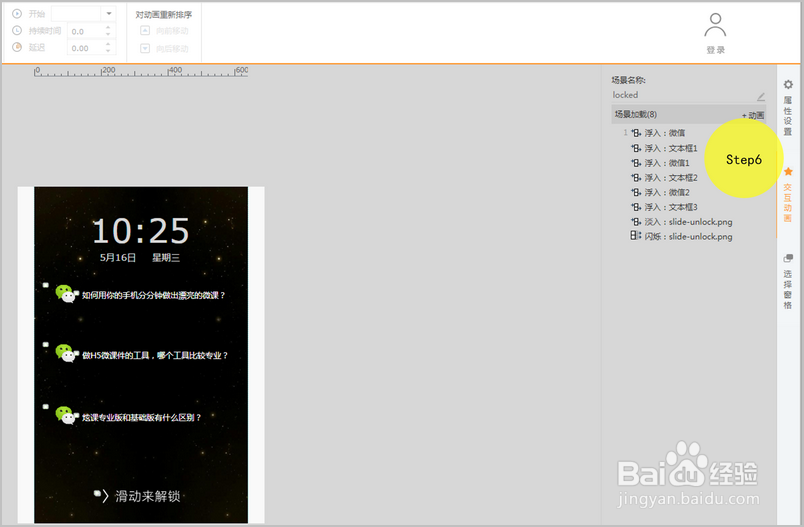Click the 持续时间 duration value field

pyautogui.click(x=86, y=31)
